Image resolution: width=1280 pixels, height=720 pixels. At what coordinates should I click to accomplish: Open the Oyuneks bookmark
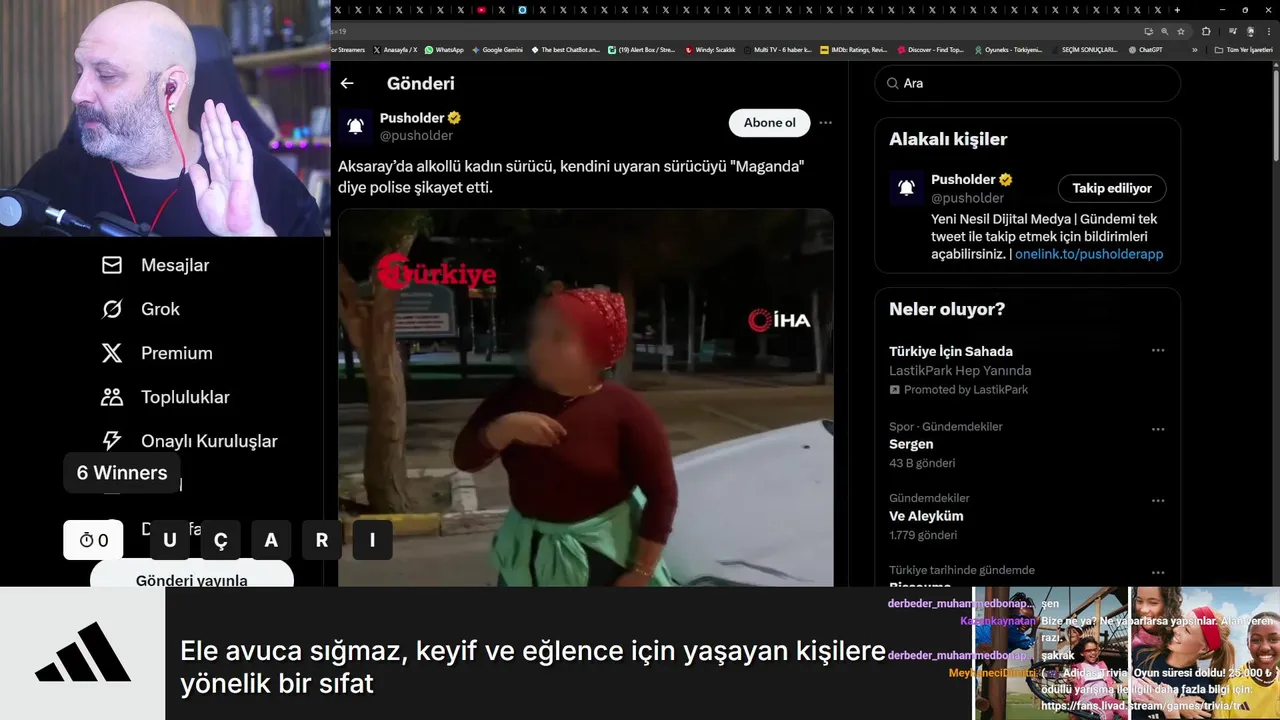1008,49
